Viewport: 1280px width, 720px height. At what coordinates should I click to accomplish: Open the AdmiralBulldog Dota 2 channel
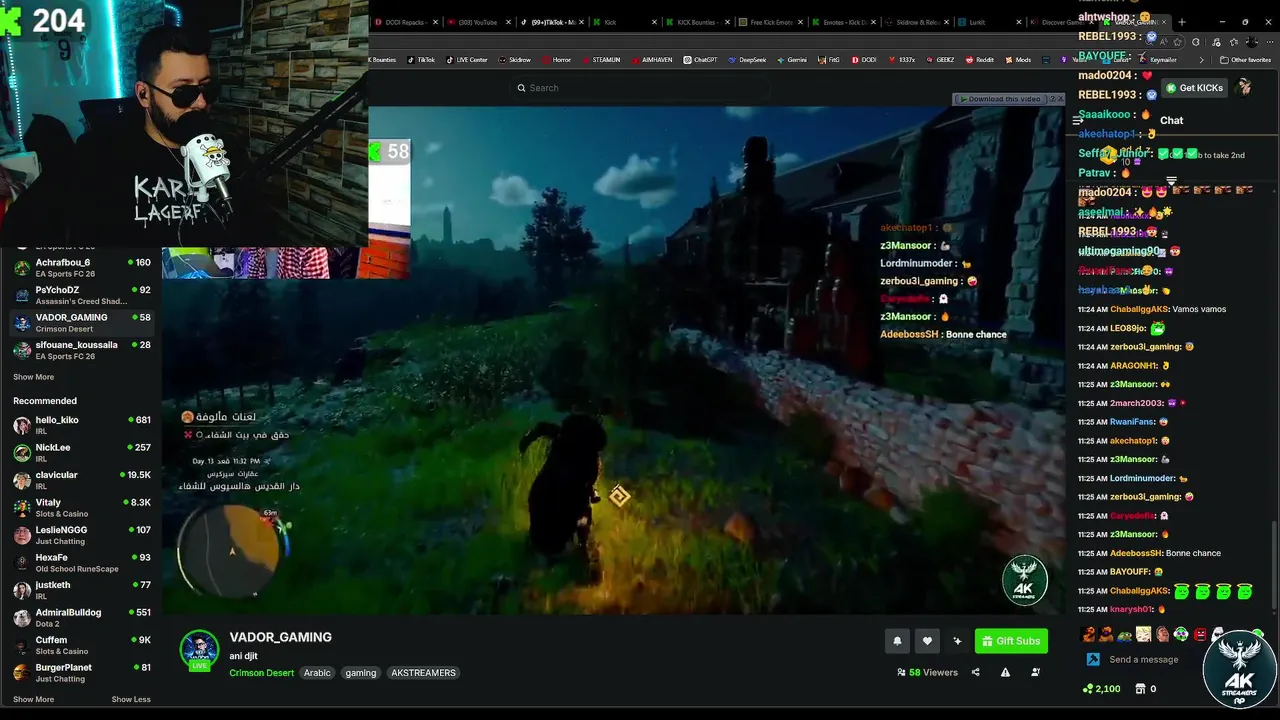pyautogui.click(x=80, y=617)
